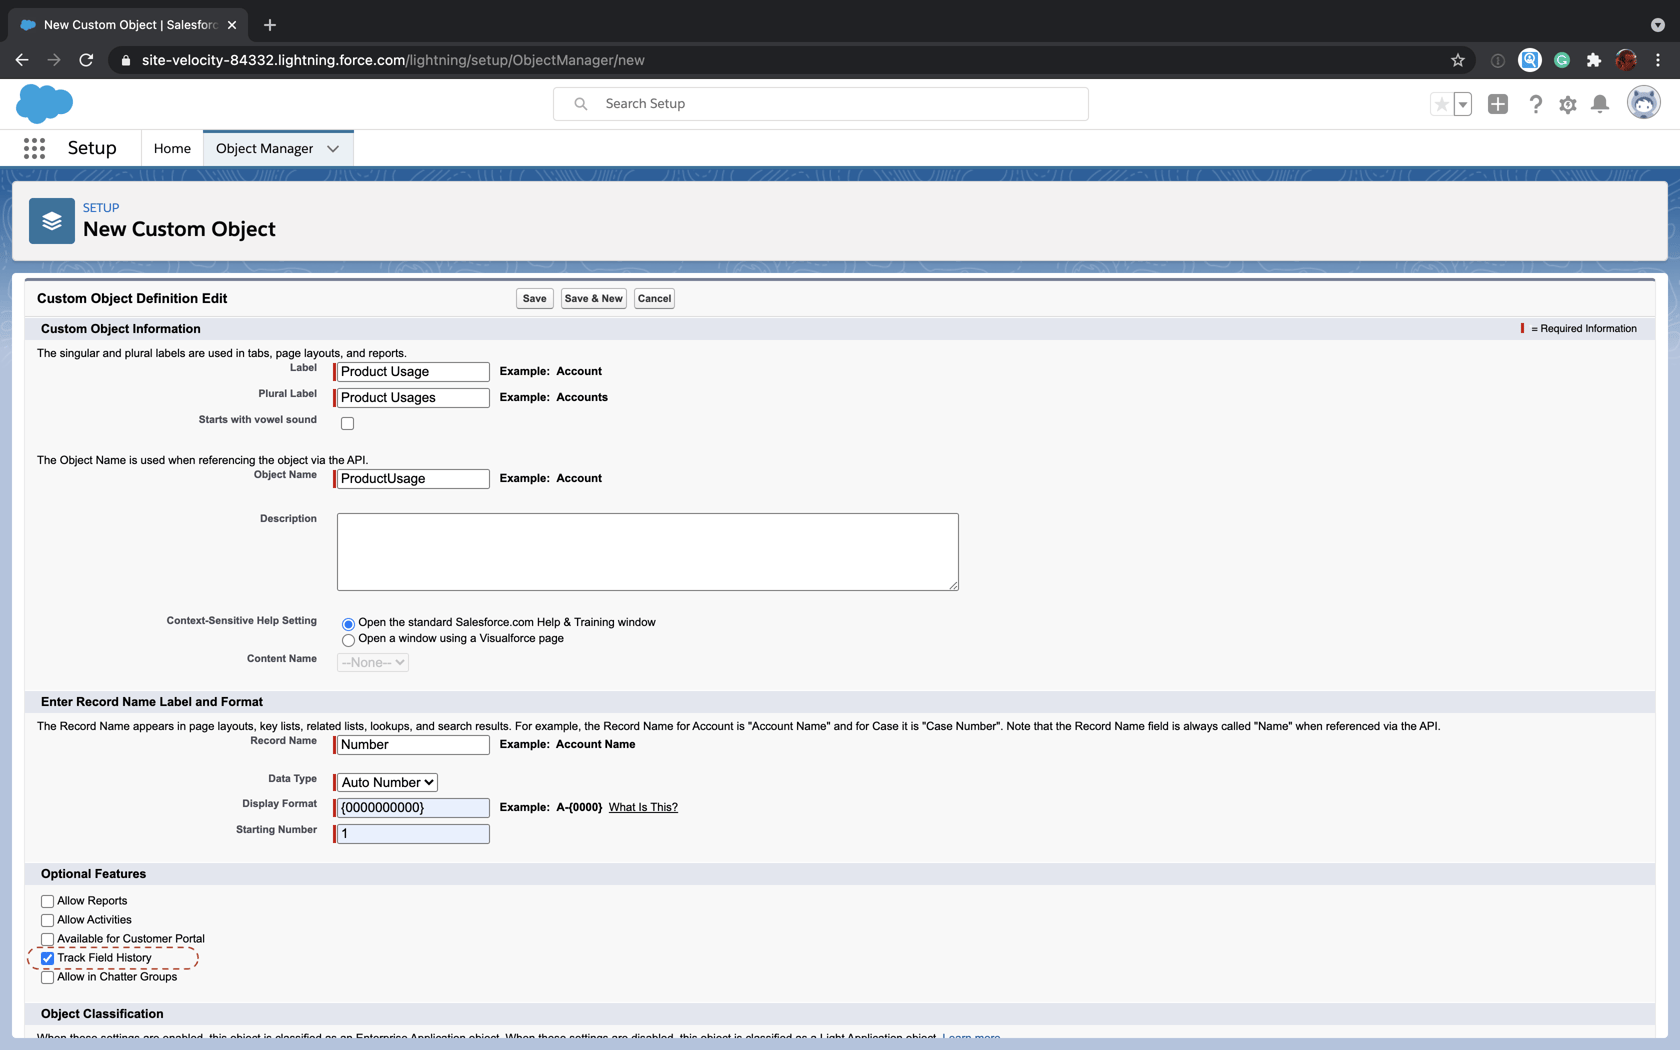
Task: Open Salesforce Help via question mark icon
Action: pos(1536,103)
